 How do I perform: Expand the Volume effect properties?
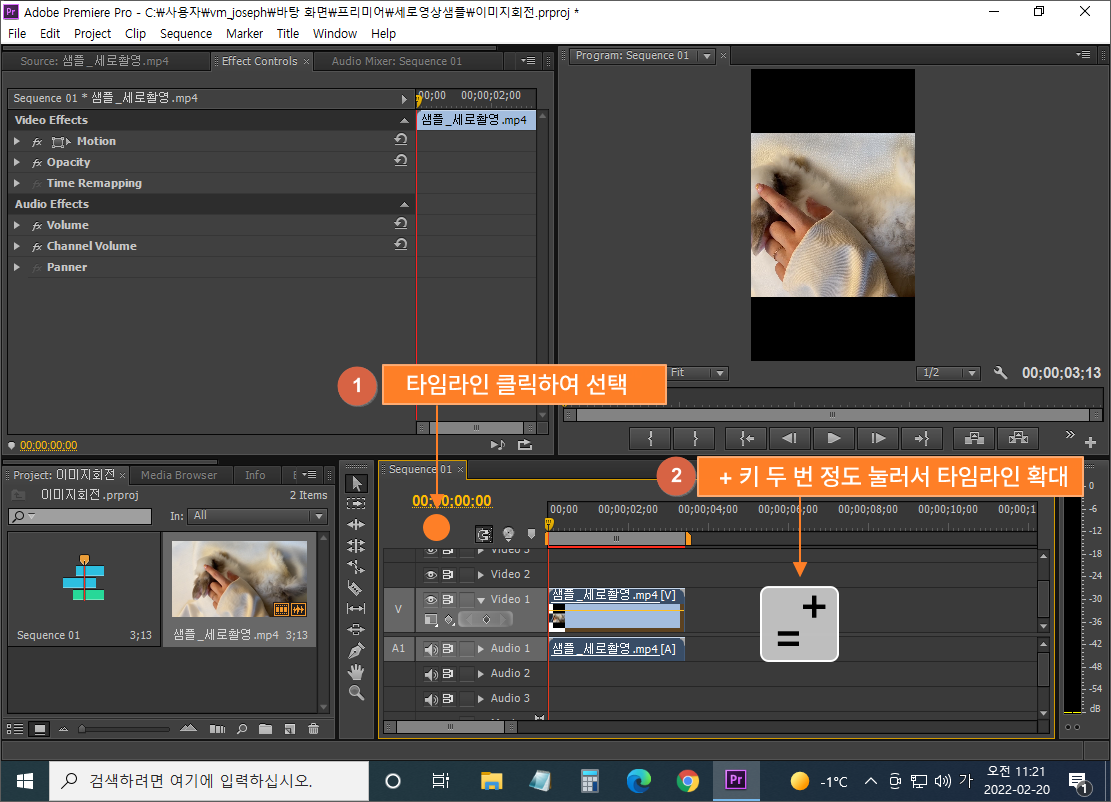click(17, 225)
